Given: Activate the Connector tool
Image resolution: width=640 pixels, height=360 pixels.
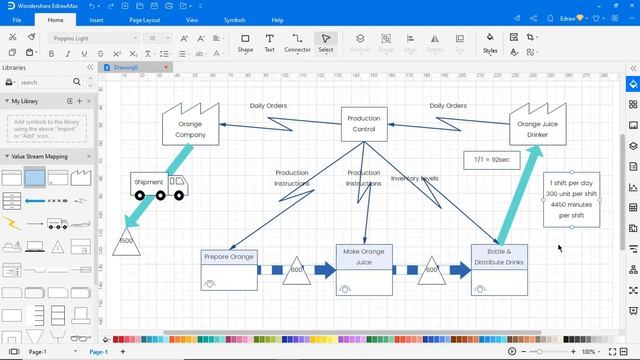Looking at the screenshot, I should tap(297, 43).
